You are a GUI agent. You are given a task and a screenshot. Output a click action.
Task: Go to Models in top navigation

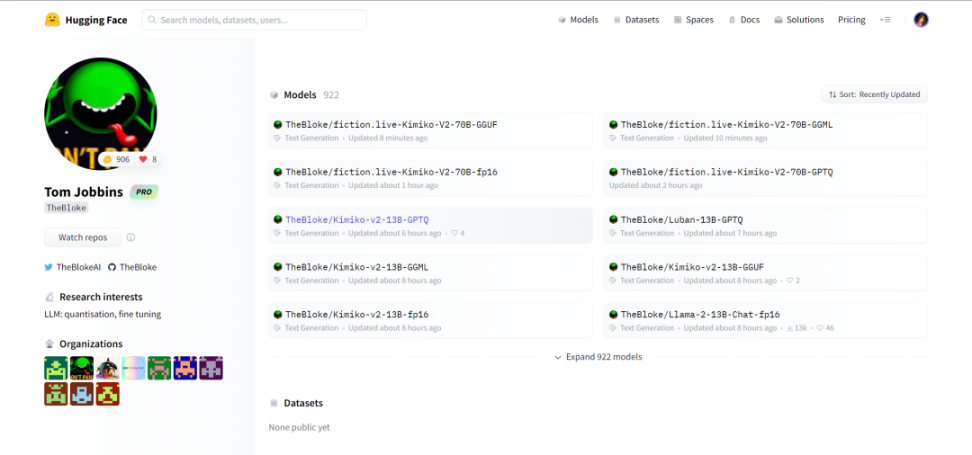pyautogui.click(x=578, y=19)
